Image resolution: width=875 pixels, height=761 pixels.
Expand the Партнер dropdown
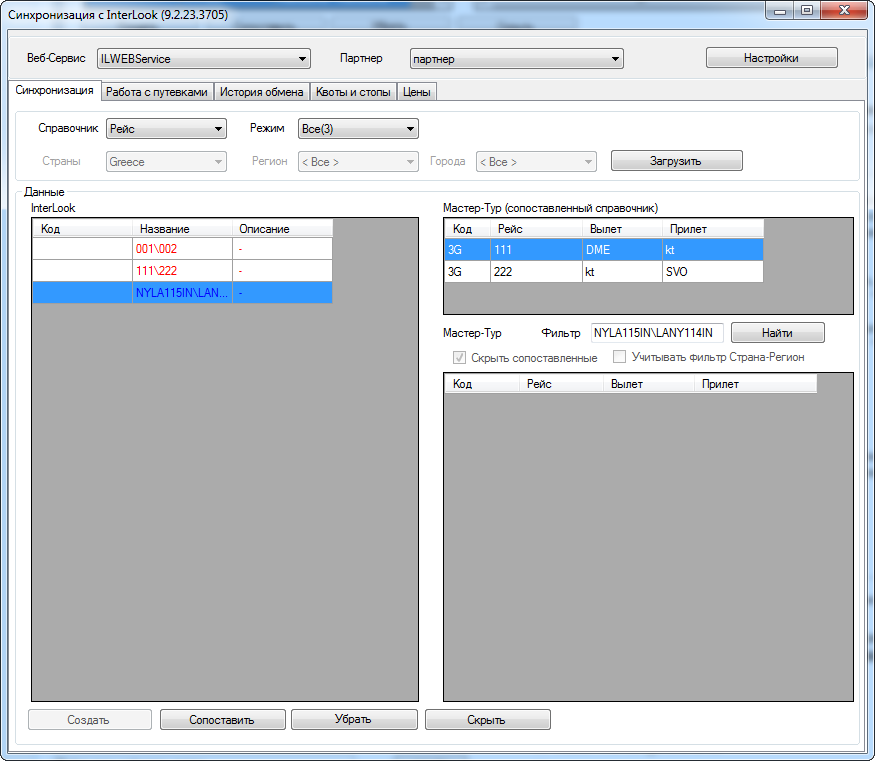point(516,59)
